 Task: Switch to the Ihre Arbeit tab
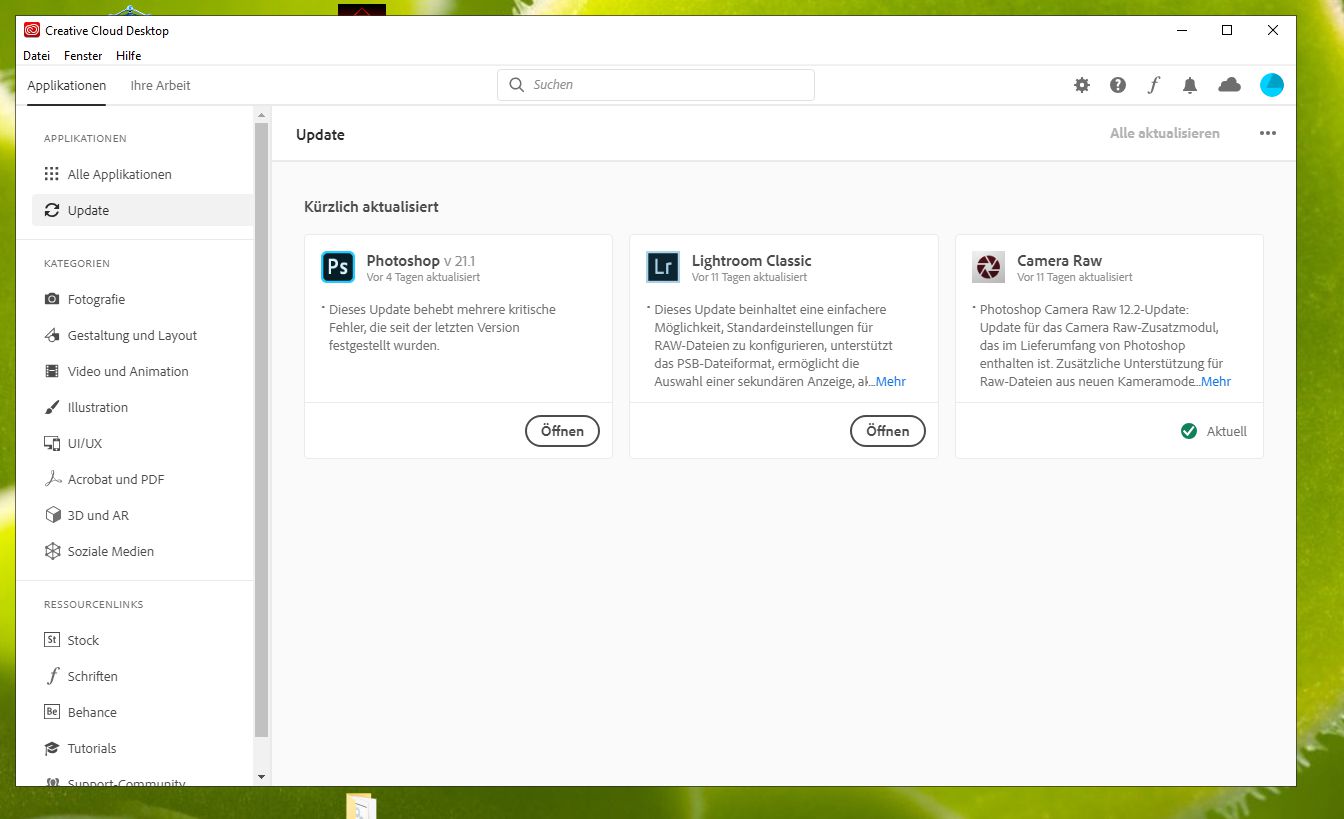[x=160, y=86]
